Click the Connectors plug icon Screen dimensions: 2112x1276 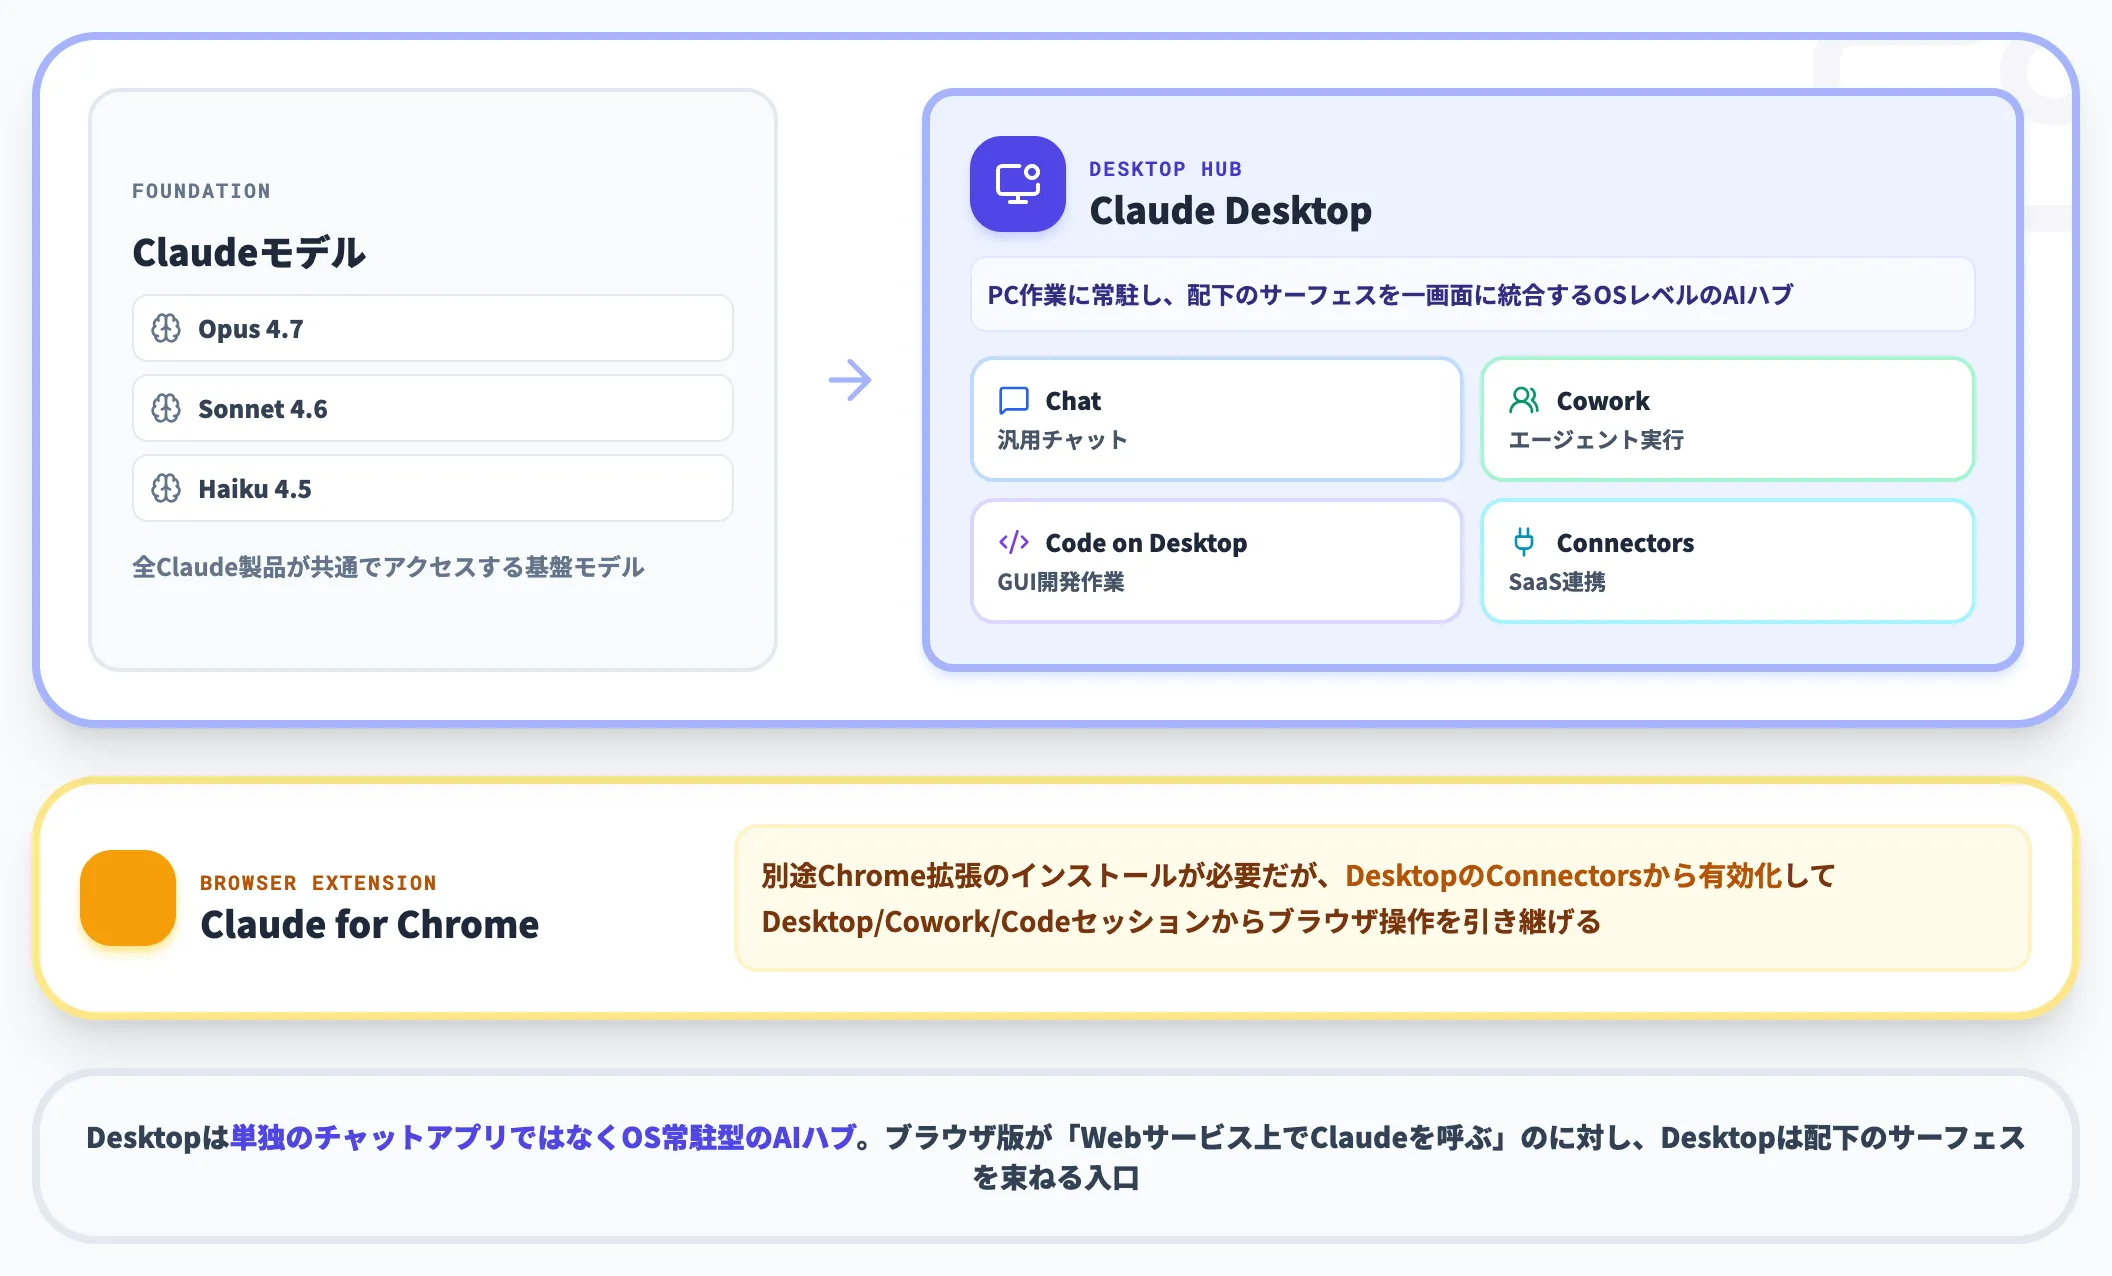1524,542
